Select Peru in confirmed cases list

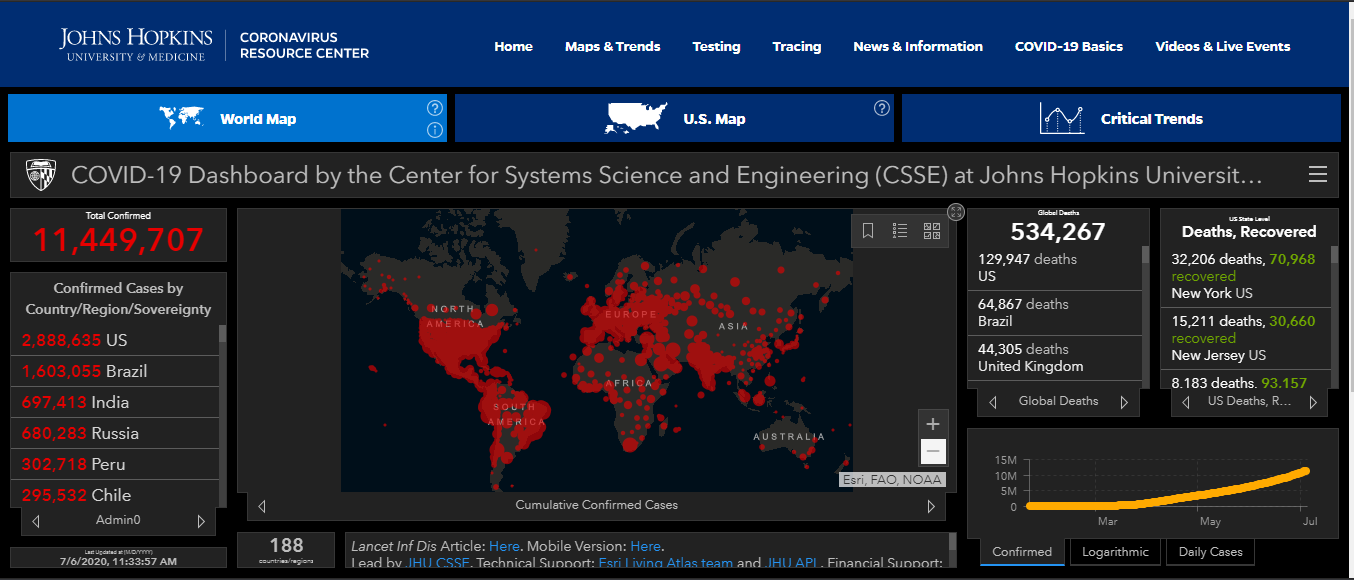coord(114,464)
